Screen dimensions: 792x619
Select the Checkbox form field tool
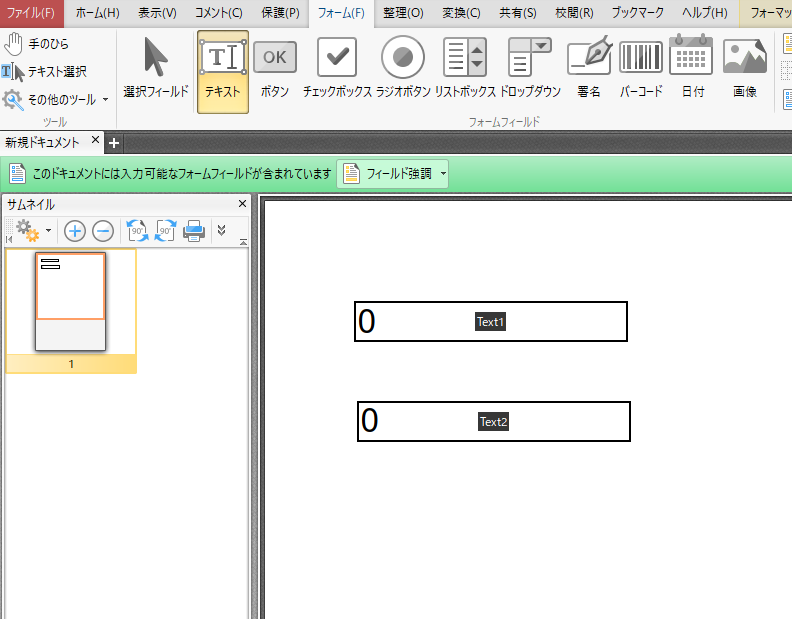coord(337,69)
